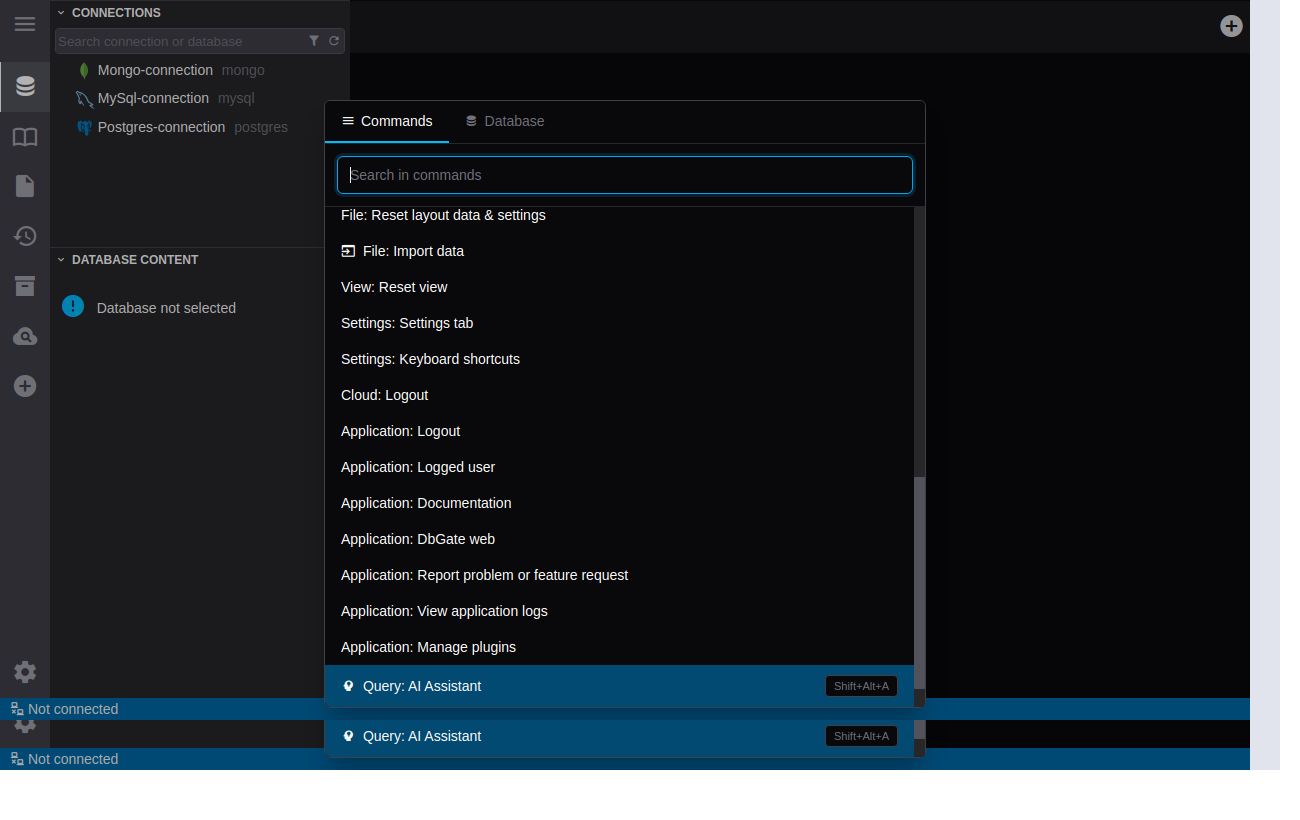
Task: Open the saved files sidebar icon
Action: pos(25,186)
